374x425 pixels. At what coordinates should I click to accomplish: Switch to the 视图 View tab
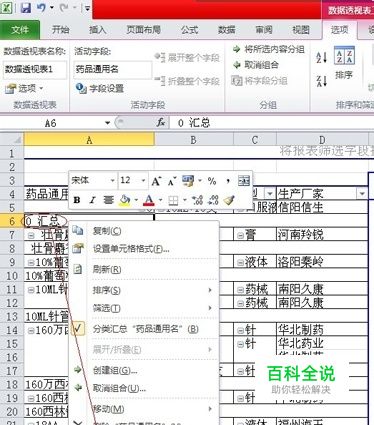tap(301, 30)
